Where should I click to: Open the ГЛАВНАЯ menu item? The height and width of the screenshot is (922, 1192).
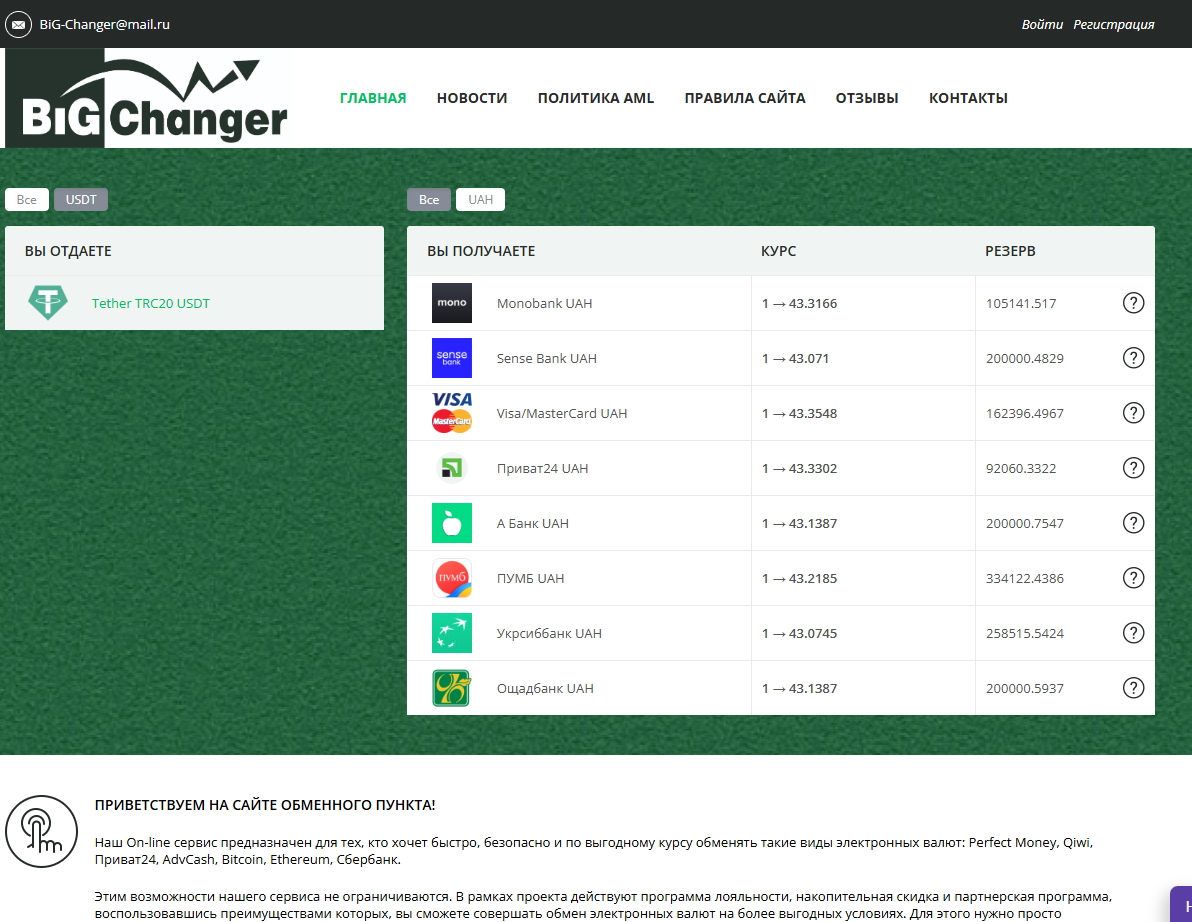pyautogui.click(x=372, y=98)
